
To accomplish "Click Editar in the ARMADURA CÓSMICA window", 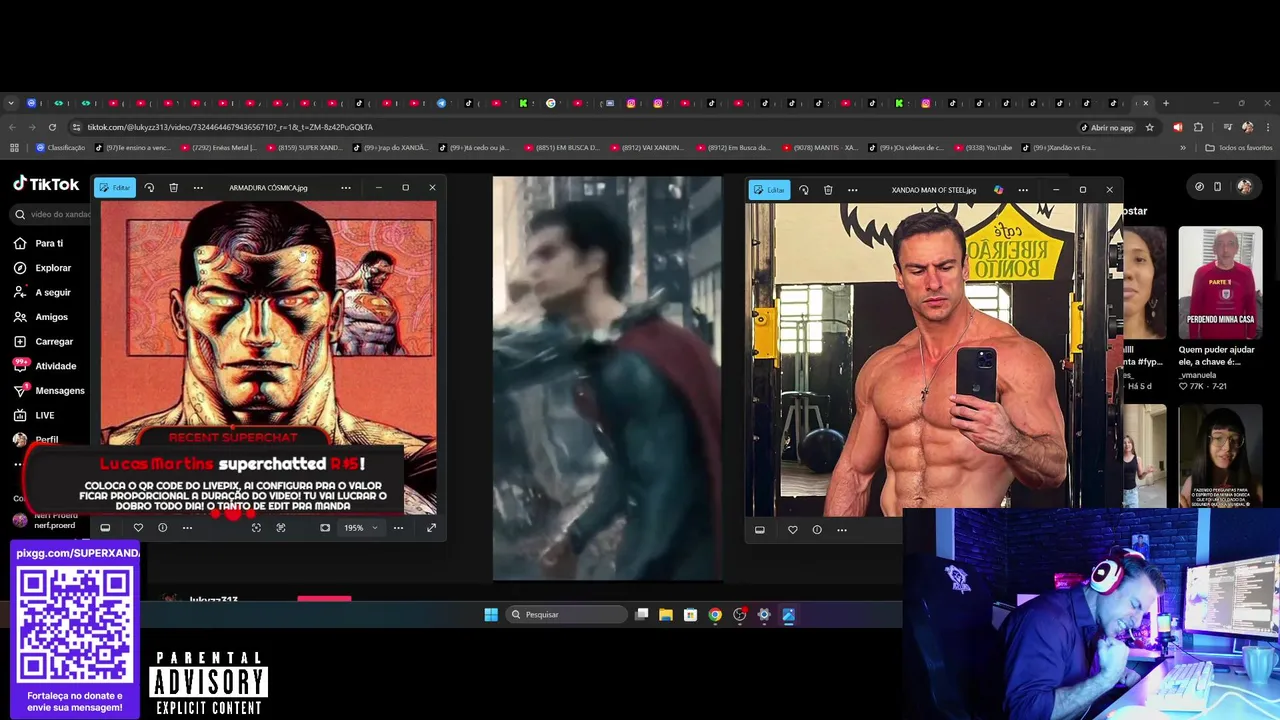I will pyautogui.click(x=115, y=187).
